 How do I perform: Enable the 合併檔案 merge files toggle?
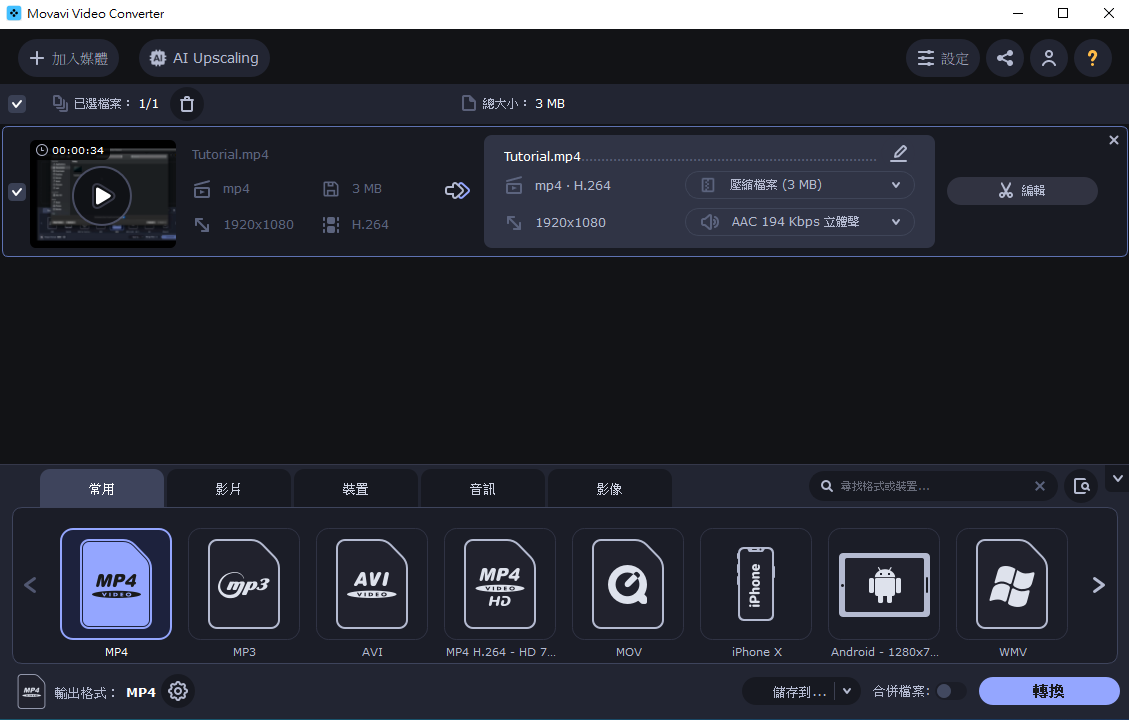[950, 691]
